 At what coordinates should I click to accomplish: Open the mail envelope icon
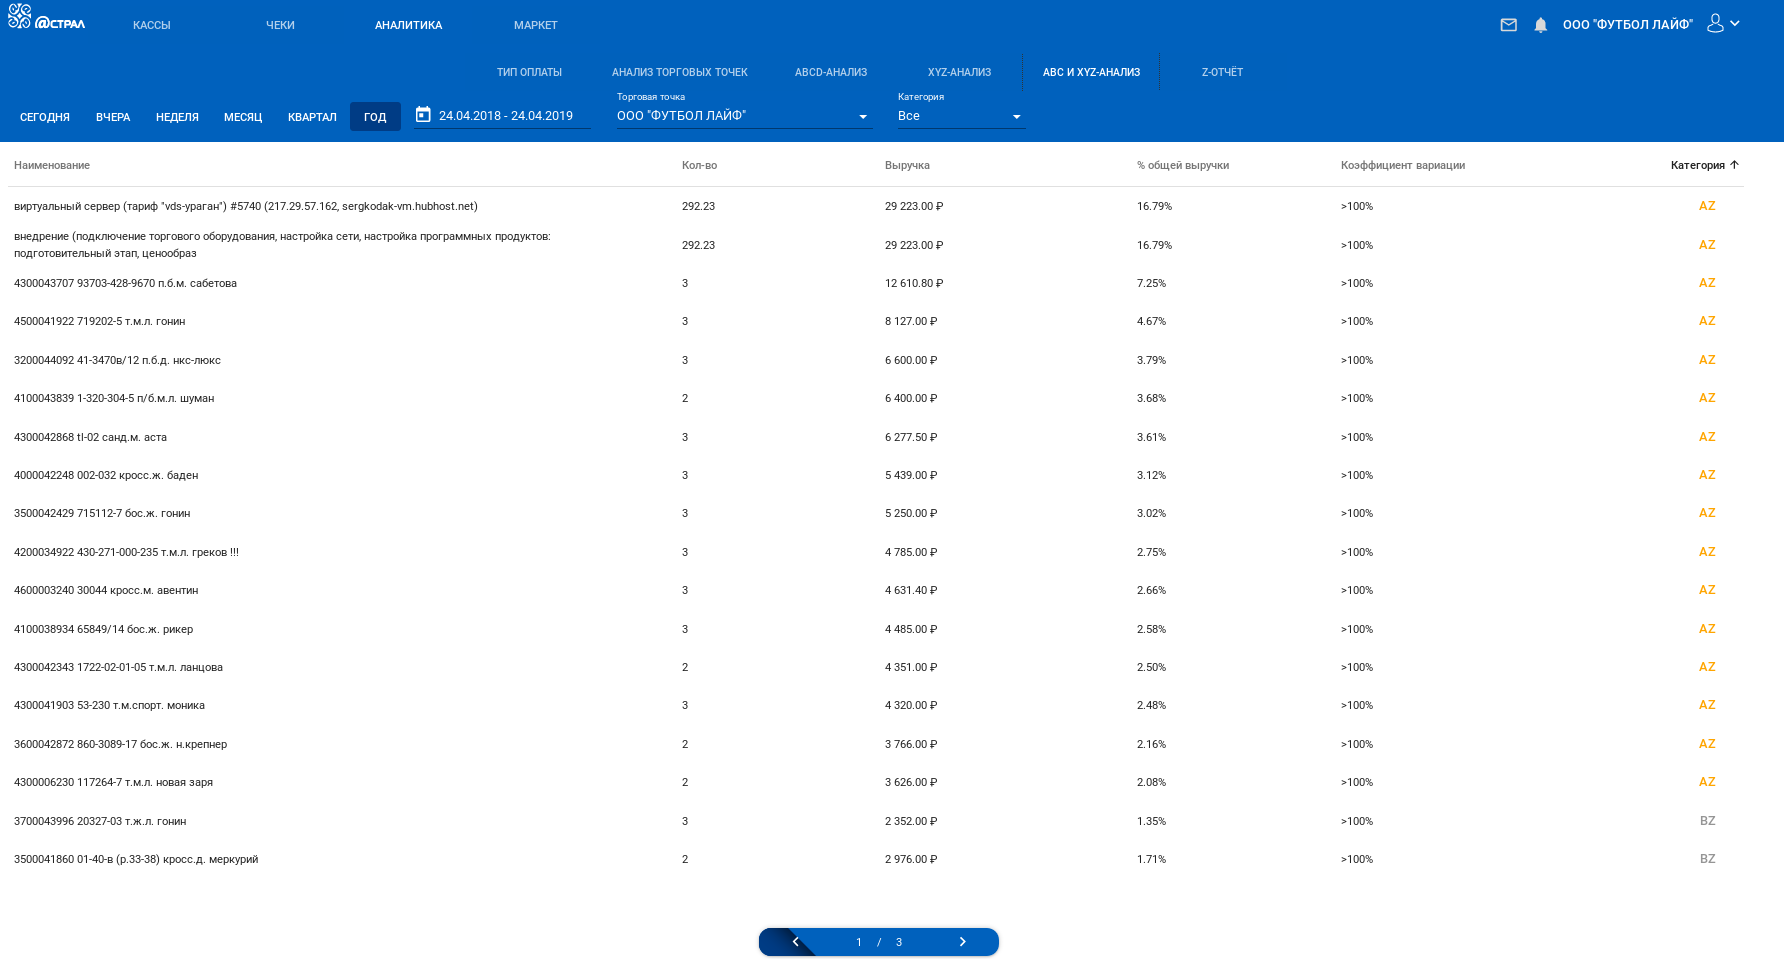click(x=1508, y=25)
